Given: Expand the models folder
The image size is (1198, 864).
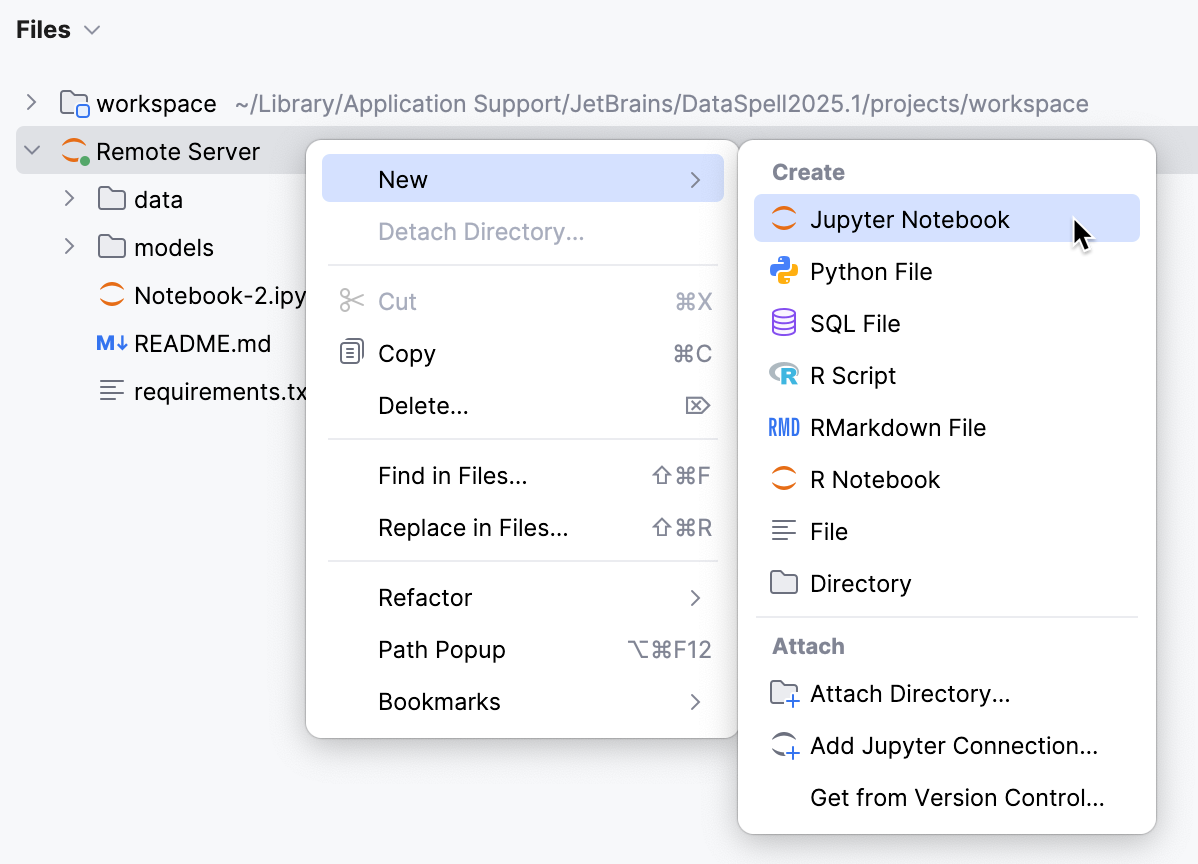Looking at the screenshot, I should pyautogui.click(x=70, y=246).
